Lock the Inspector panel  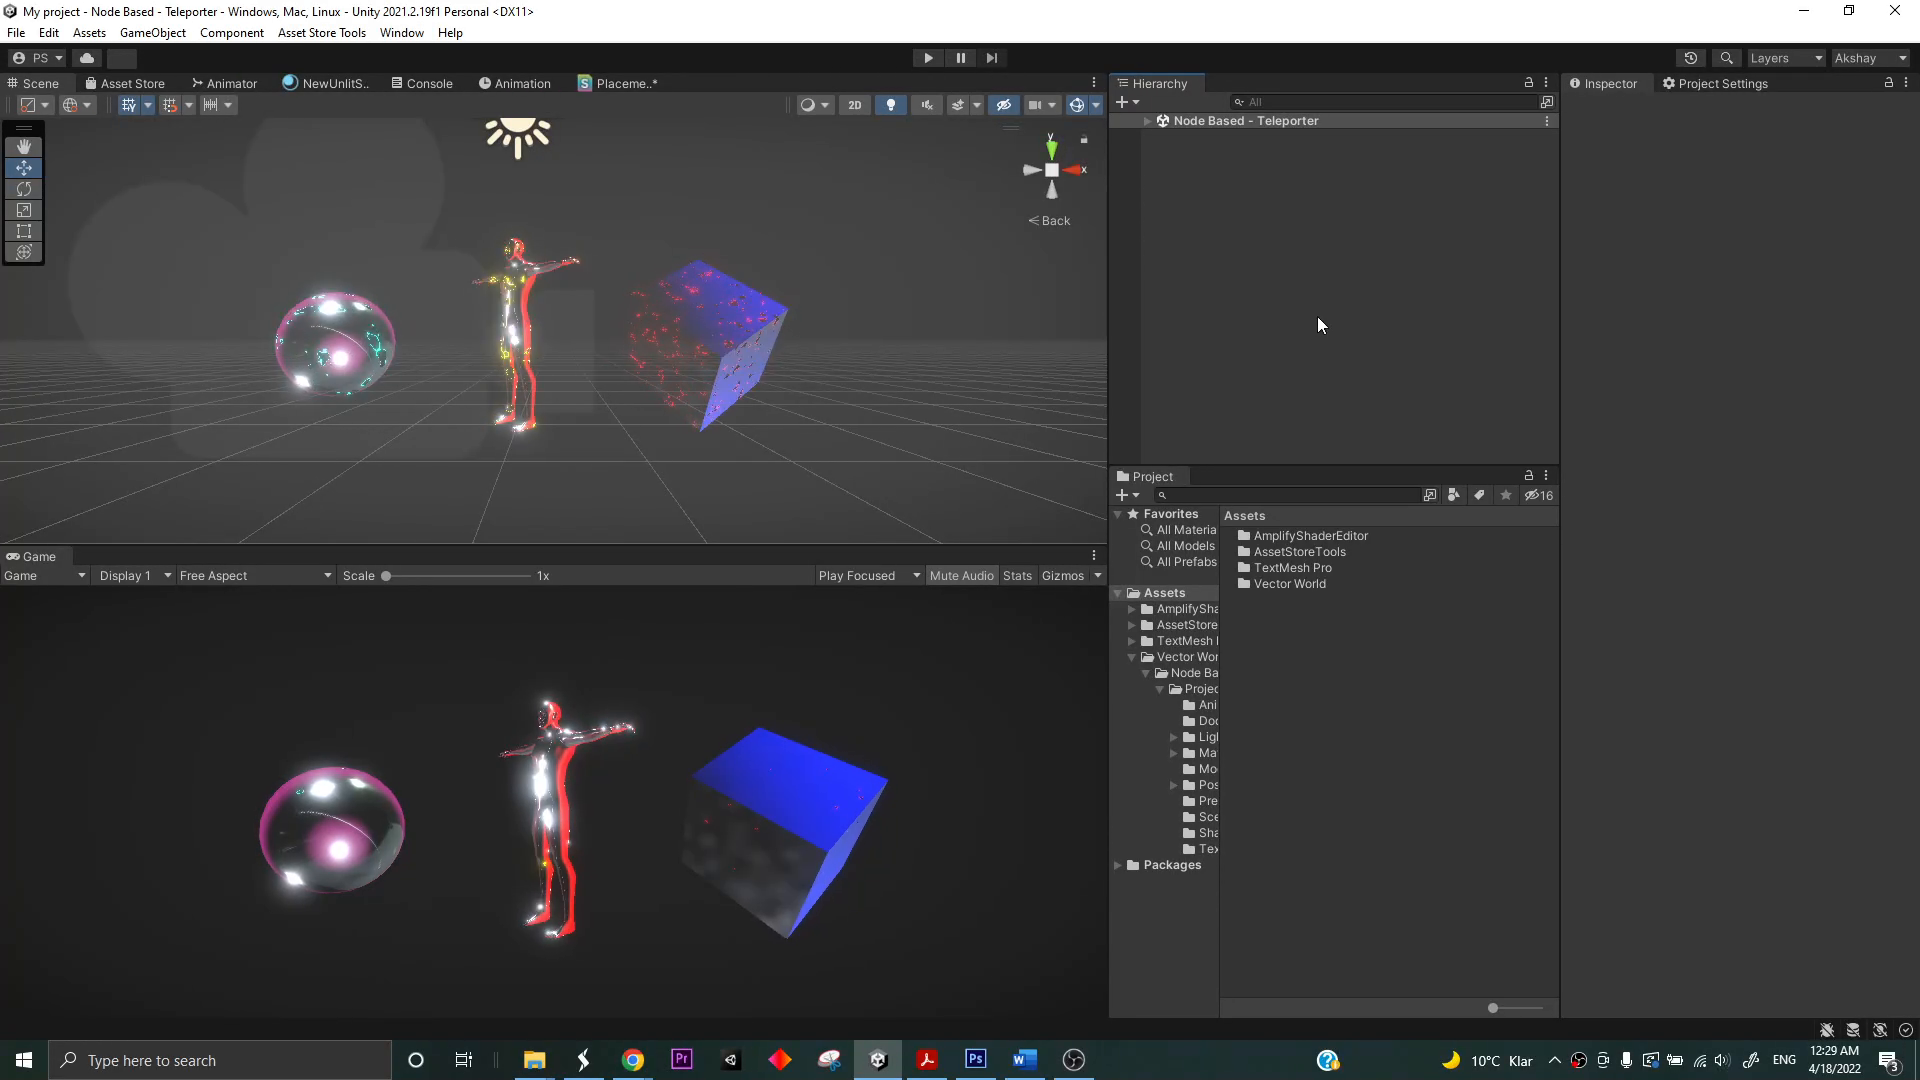pyautogui.click(x=1888, y=83)
